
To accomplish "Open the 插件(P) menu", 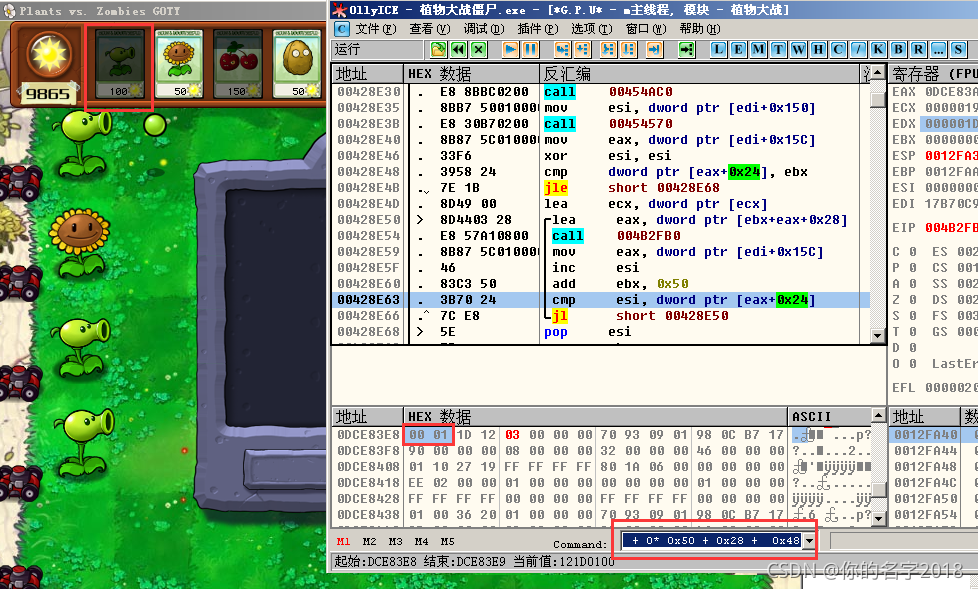I will 538,29.
